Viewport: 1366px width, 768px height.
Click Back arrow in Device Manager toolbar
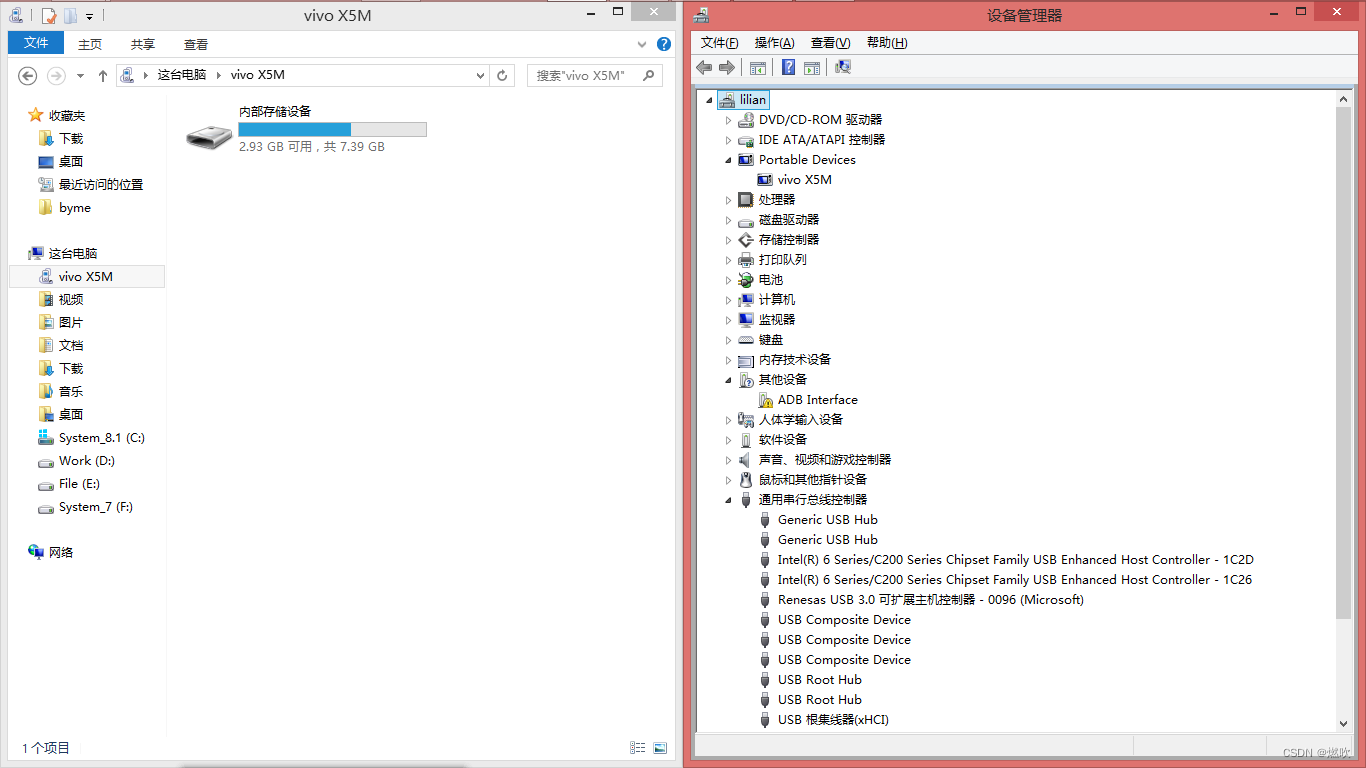point(704,67)
